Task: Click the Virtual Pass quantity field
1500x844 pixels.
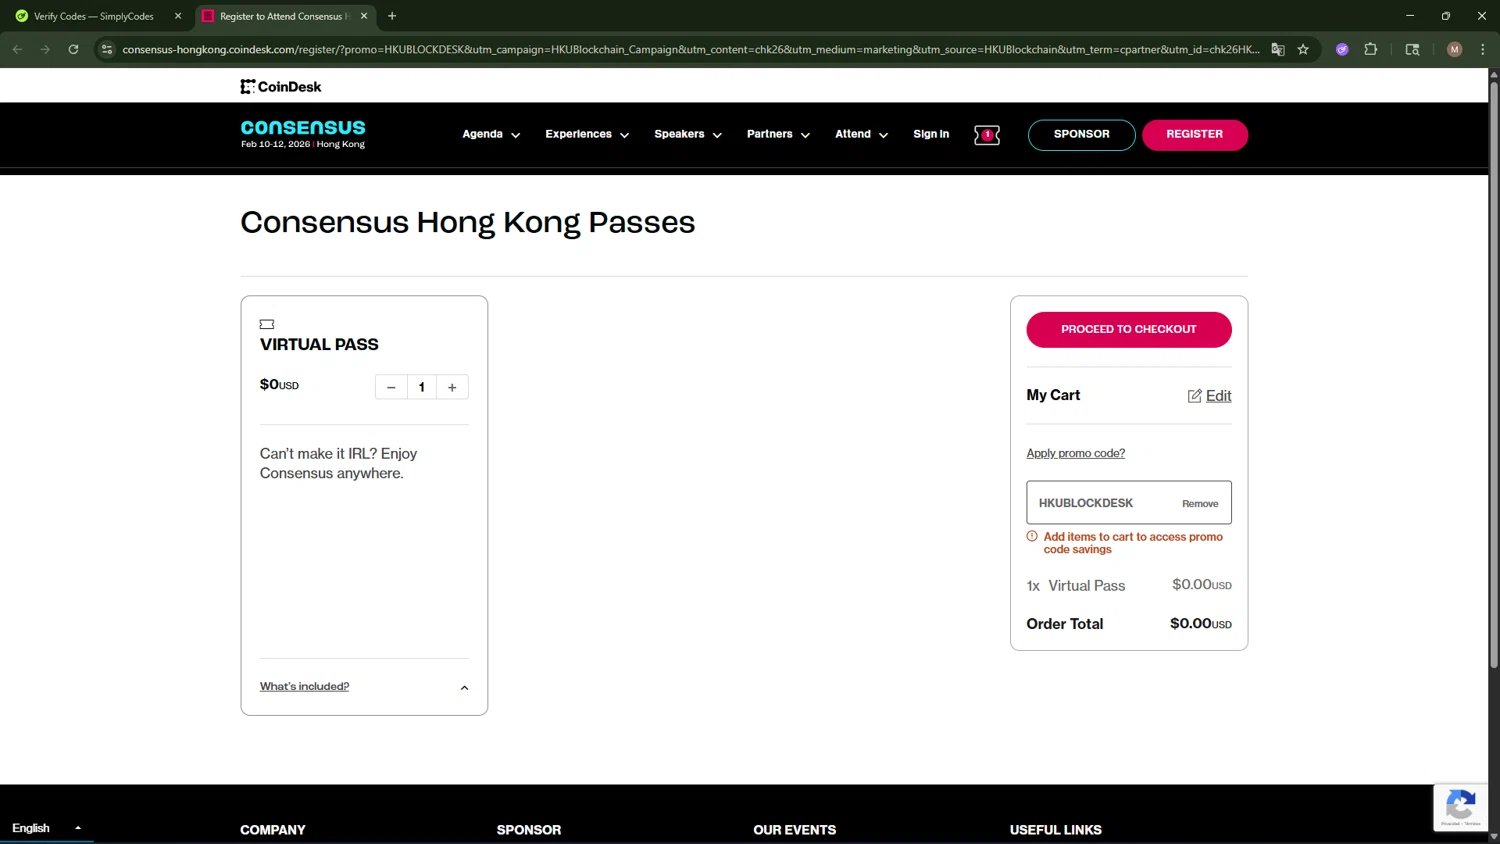Action: 422,387
